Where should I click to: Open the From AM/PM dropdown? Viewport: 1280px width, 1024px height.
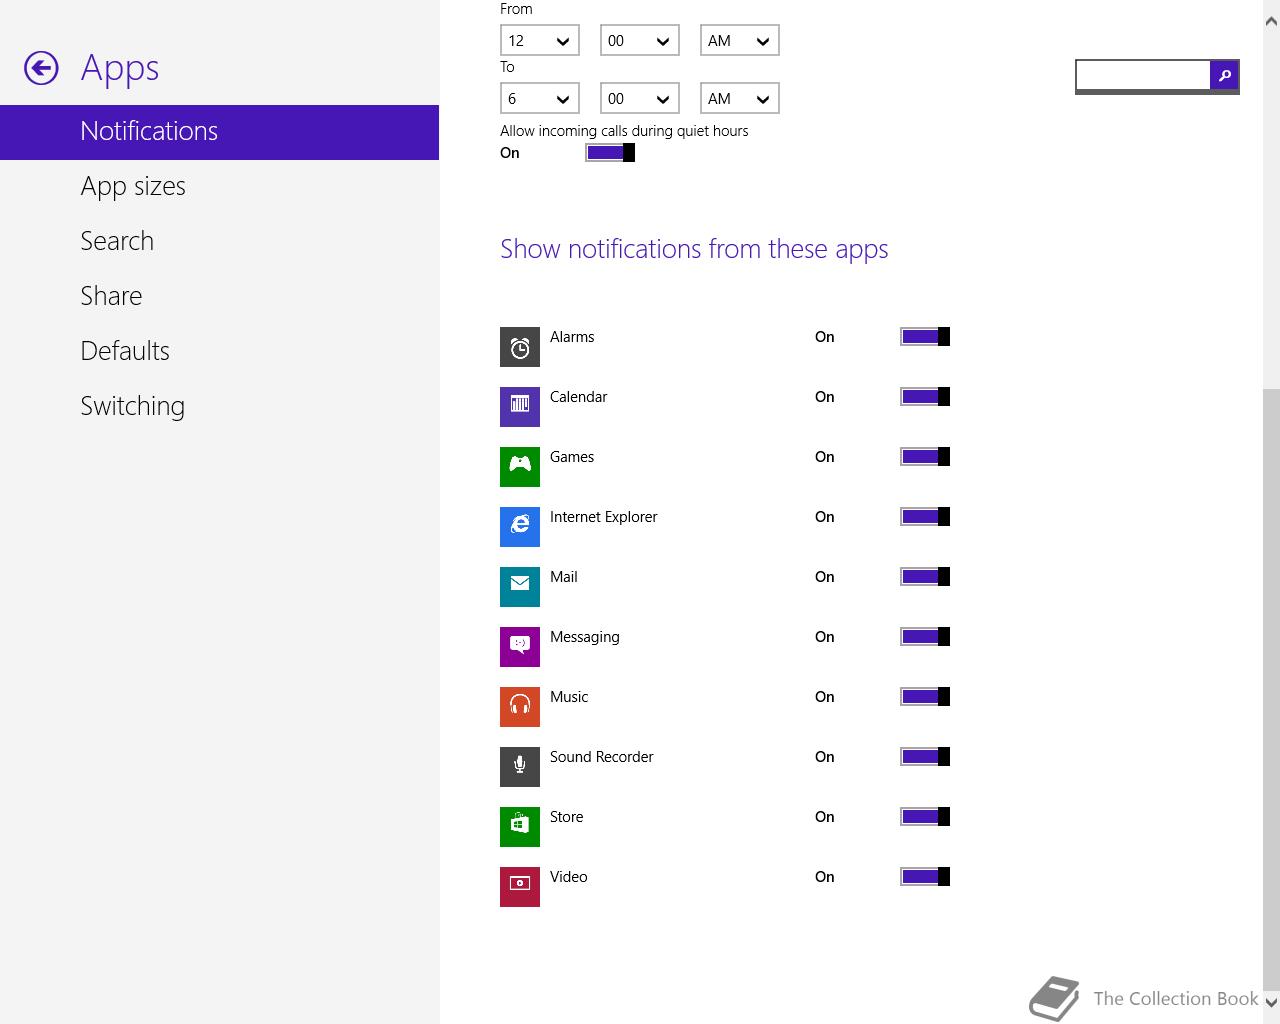pos(740,41)
